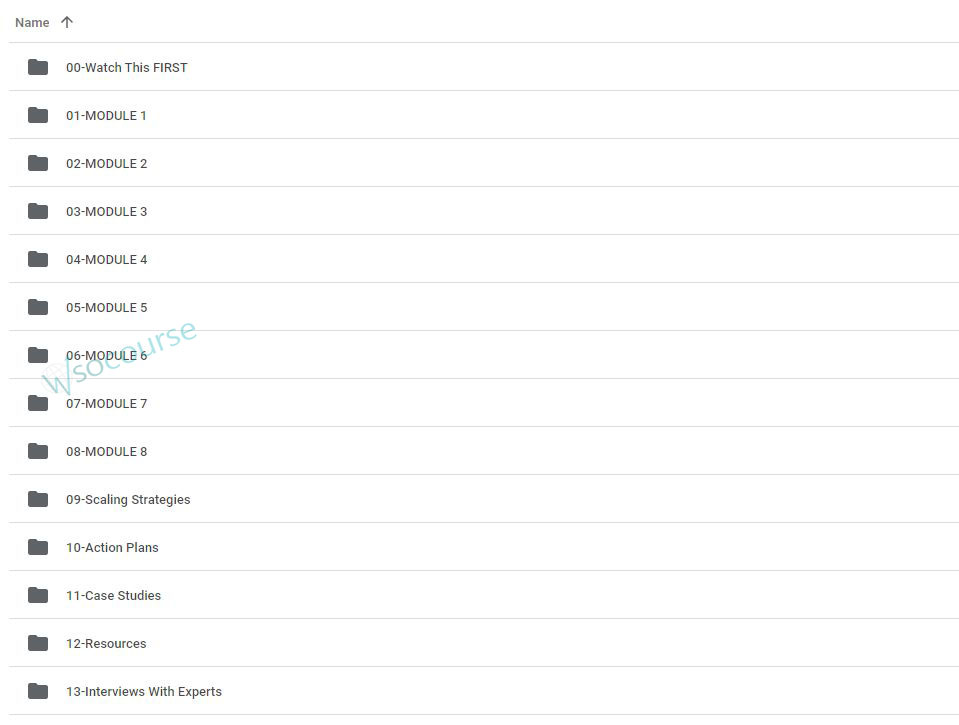The height and width of the screenshot is (725, 959).
Task: Select the 09-Scaling Strategies folder name
Action: 128,500
